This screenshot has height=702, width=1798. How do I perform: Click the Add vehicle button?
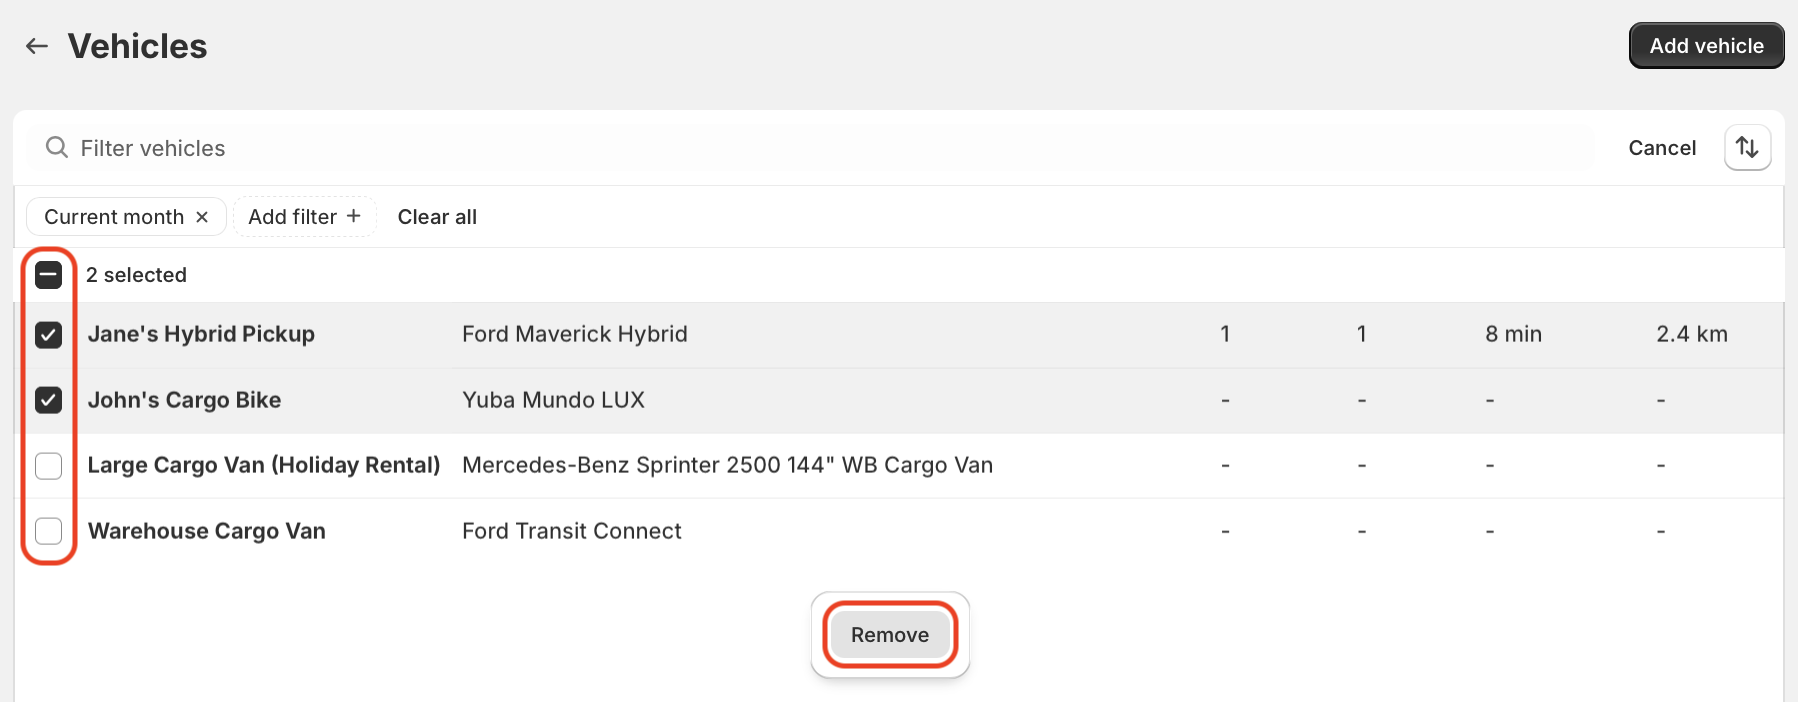pos(1706,46)
